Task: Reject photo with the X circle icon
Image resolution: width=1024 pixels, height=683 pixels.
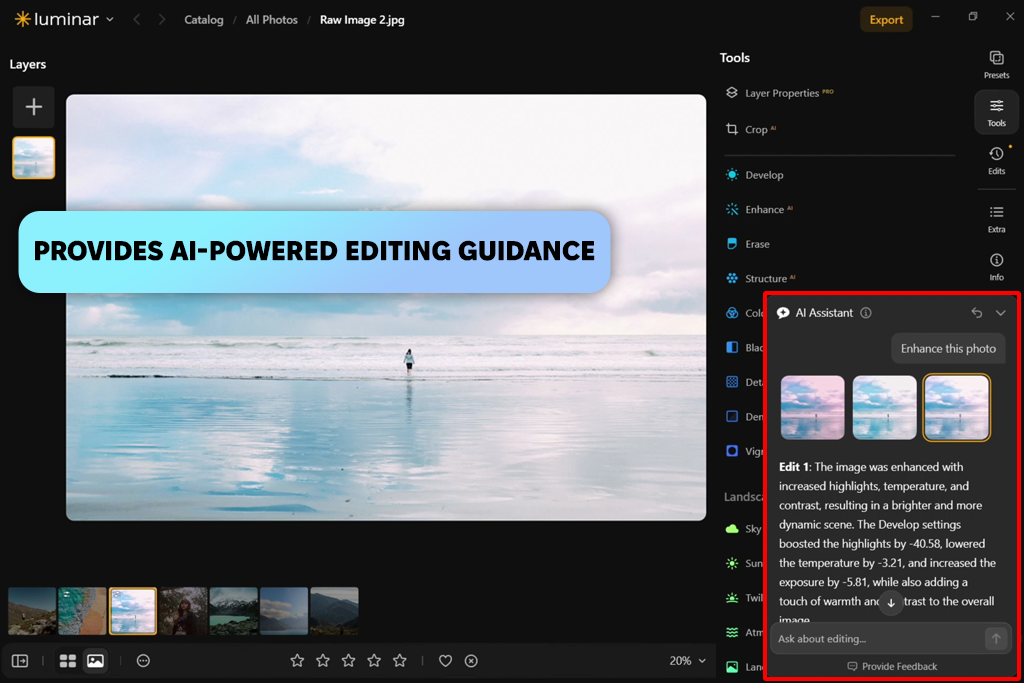Action: coord(471,661)
